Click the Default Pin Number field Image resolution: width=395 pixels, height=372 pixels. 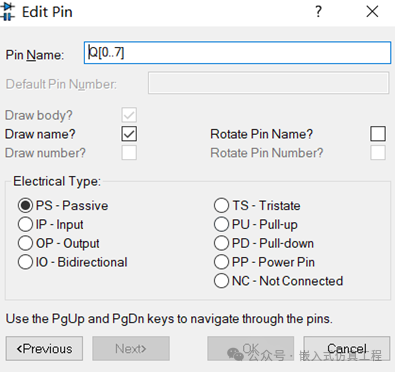tap(269, 83)
